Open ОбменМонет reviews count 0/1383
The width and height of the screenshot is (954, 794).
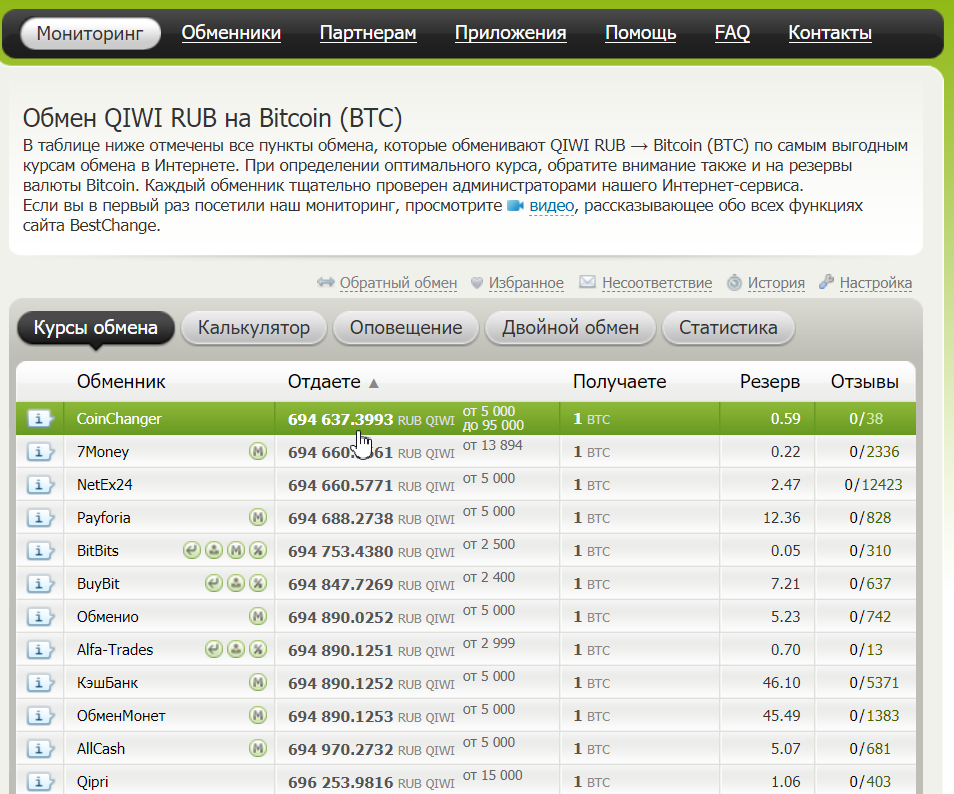point(874,716)
